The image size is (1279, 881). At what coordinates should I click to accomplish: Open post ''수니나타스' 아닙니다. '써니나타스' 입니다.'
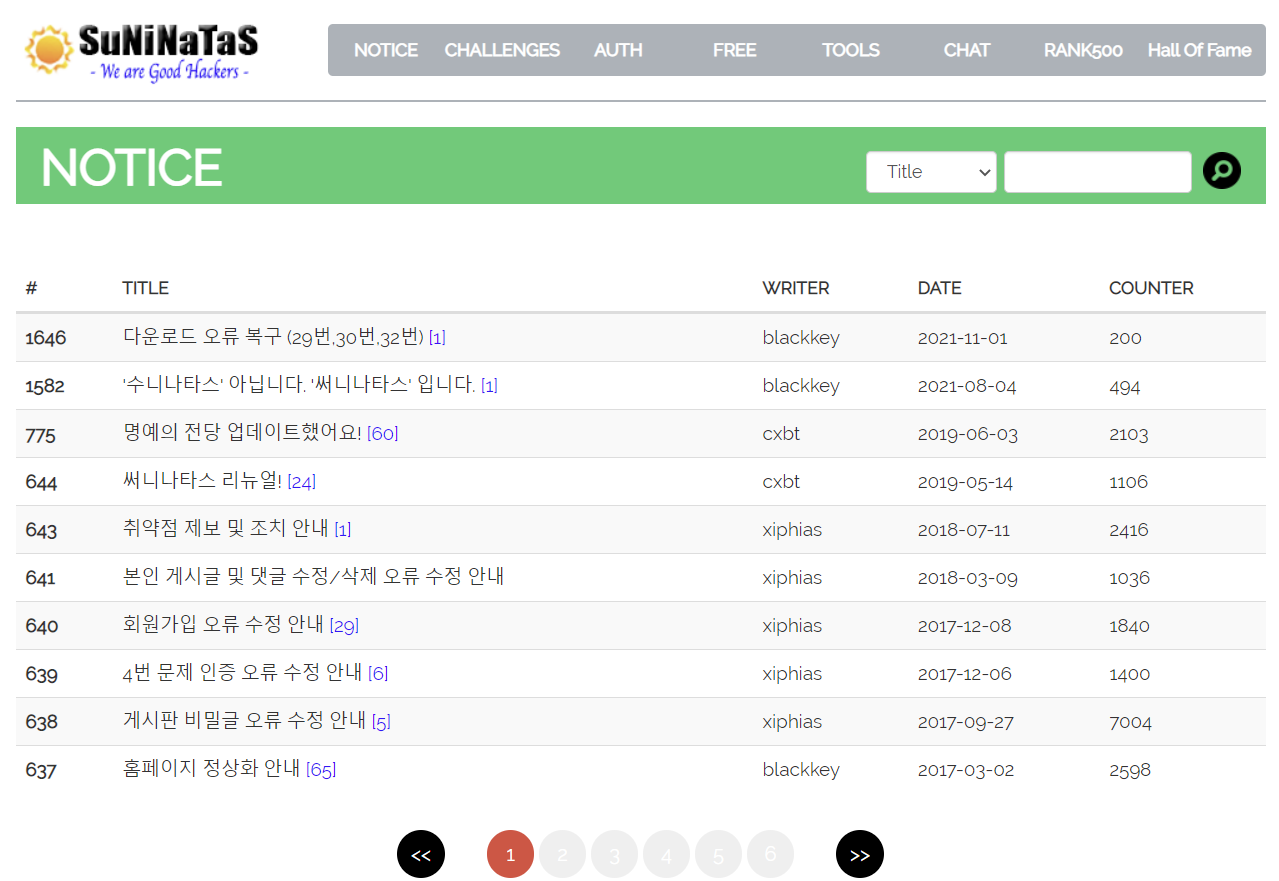point(299,385)
